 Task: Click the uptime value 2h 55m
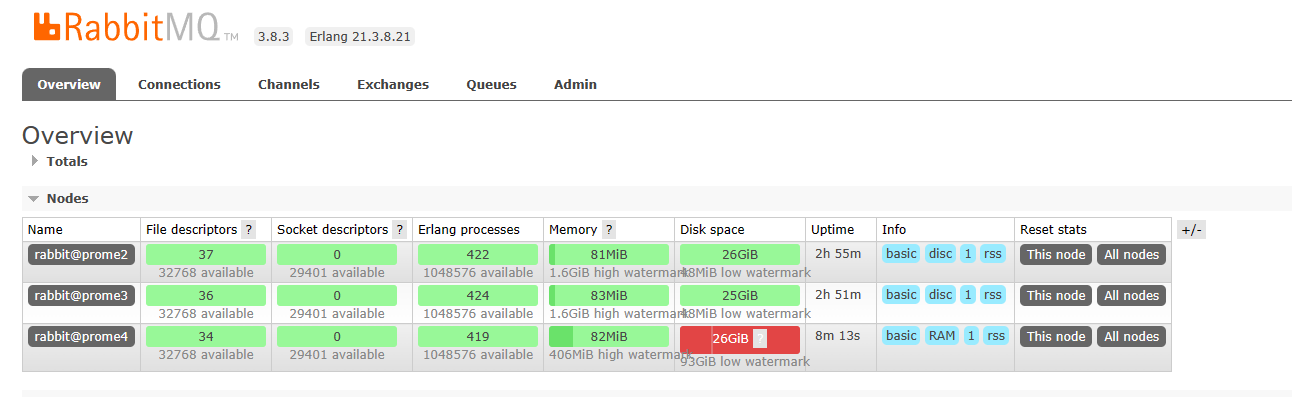coord(838,253)
